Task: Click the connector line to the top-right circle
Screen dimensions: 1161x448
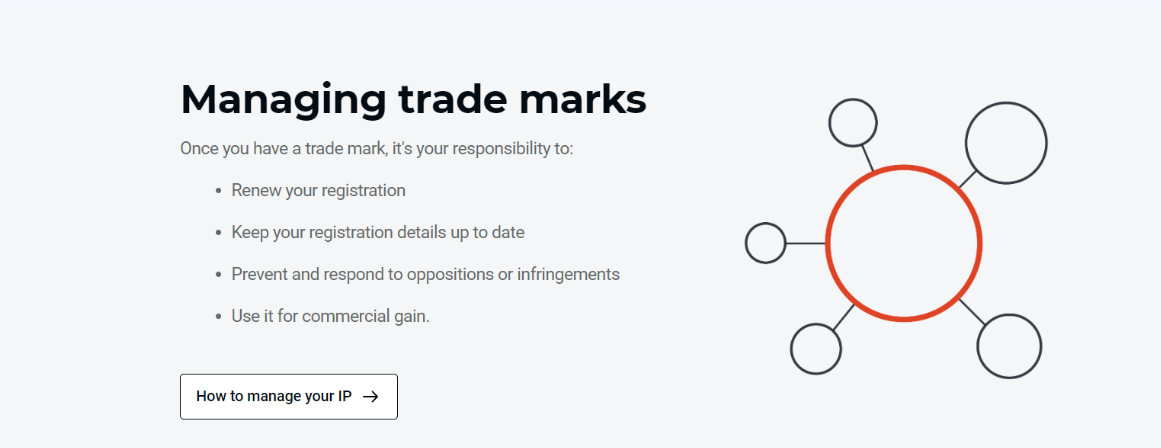Action: tap(966, 180)
